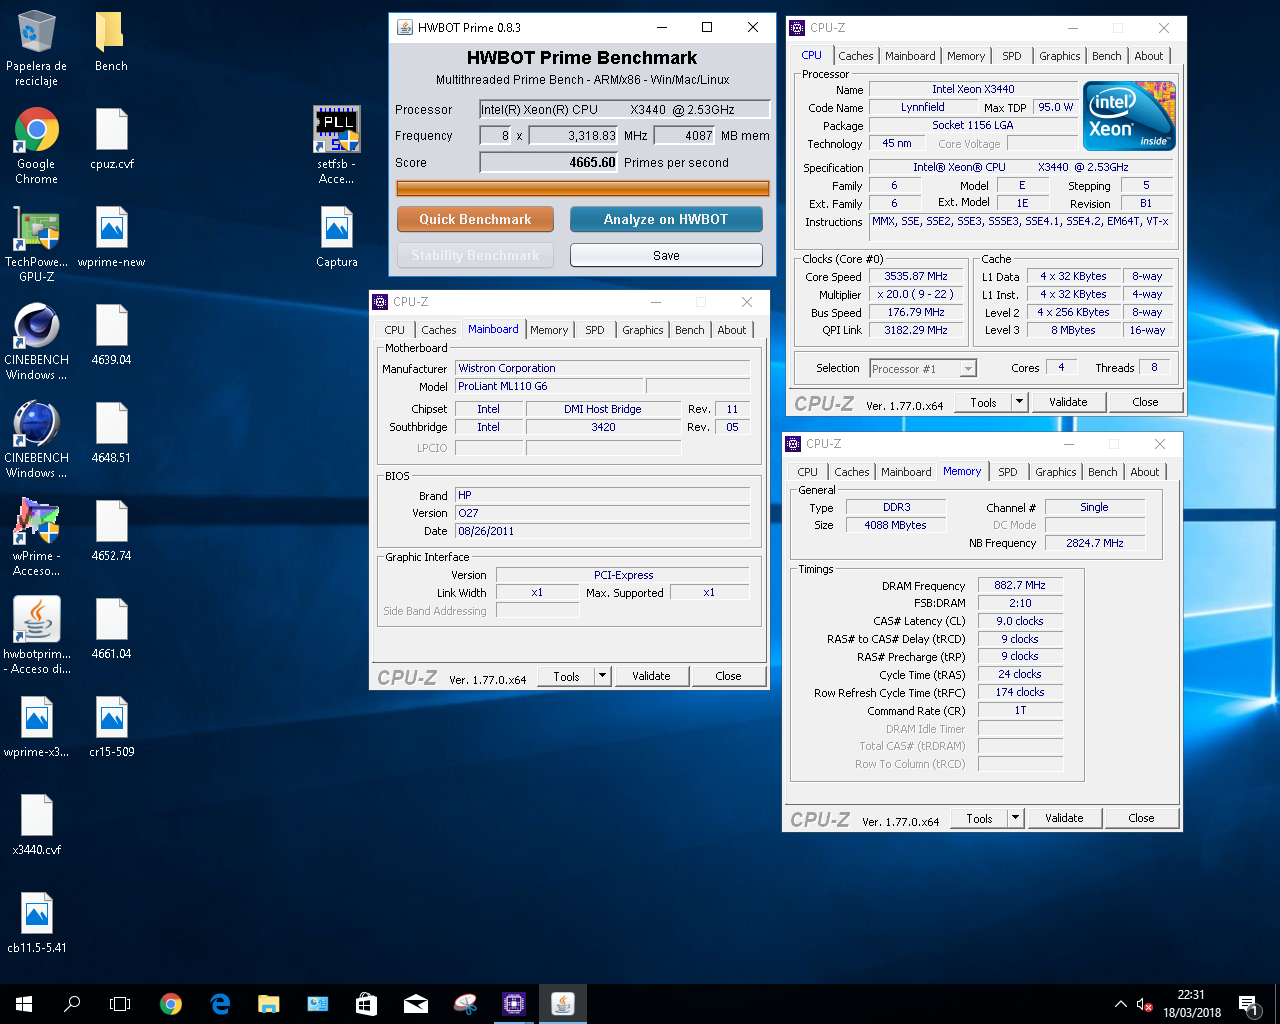Click Analyze on HWBOT button
1280x1024 pixels.
coord(666,219)
